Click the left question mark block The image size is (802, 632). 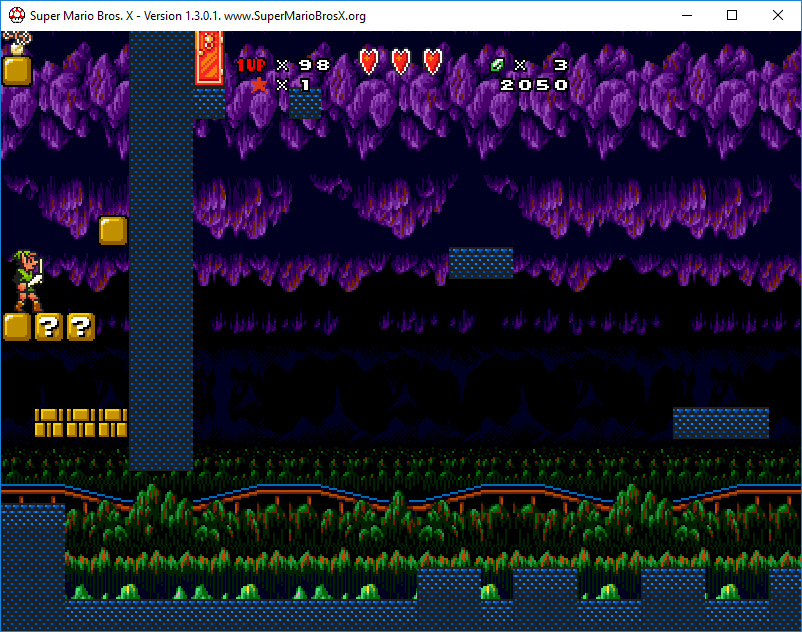click(49, 327)
